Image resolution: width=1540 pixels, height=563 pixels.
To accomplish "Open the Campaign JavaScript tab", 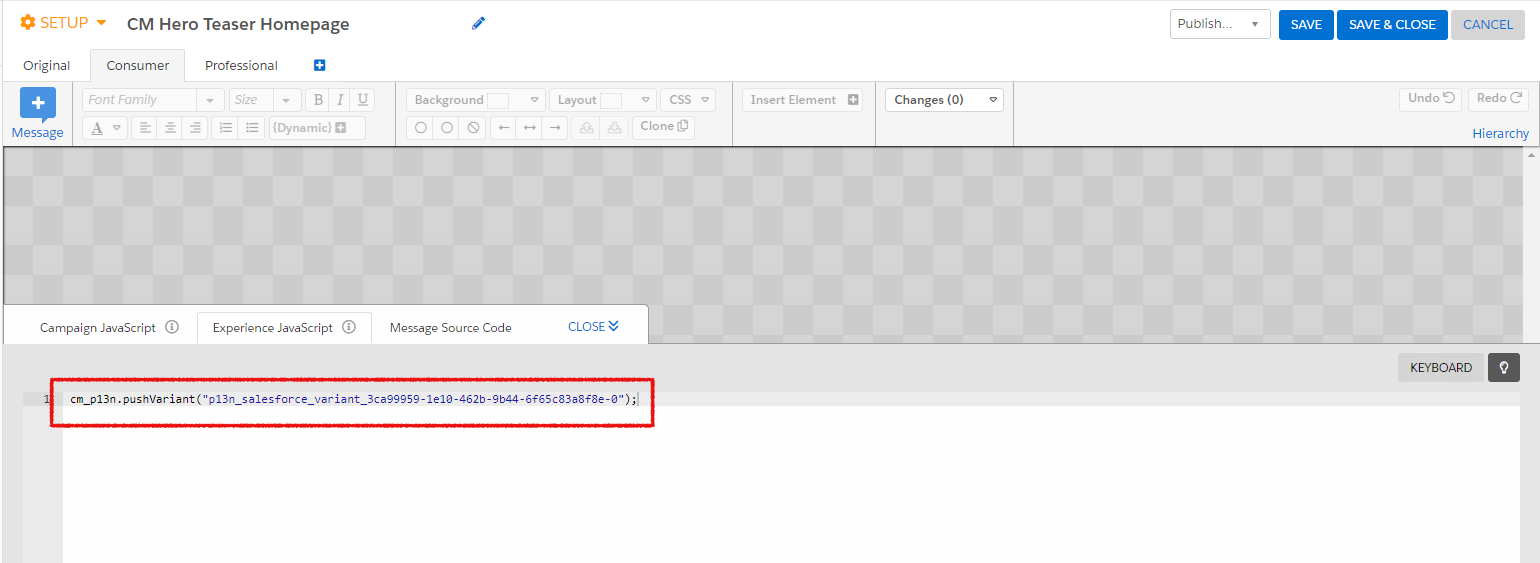I will click(x=98, y=327).
